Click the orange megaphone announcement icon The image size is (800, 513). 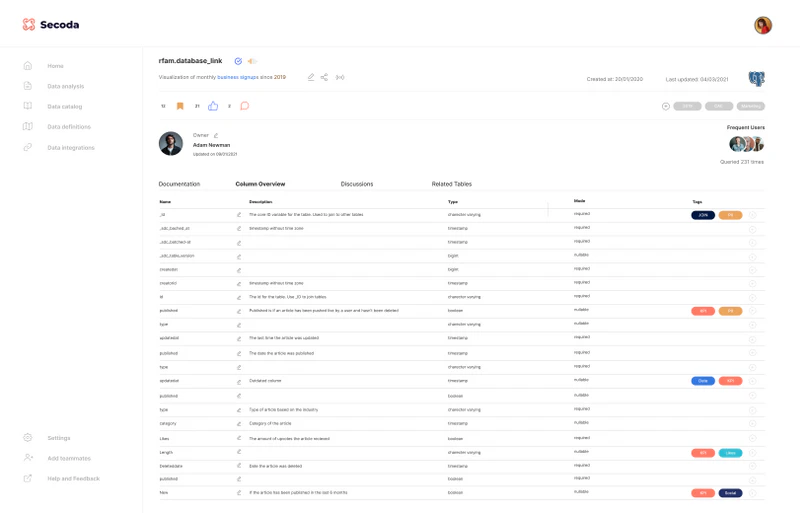pos(252,61)
